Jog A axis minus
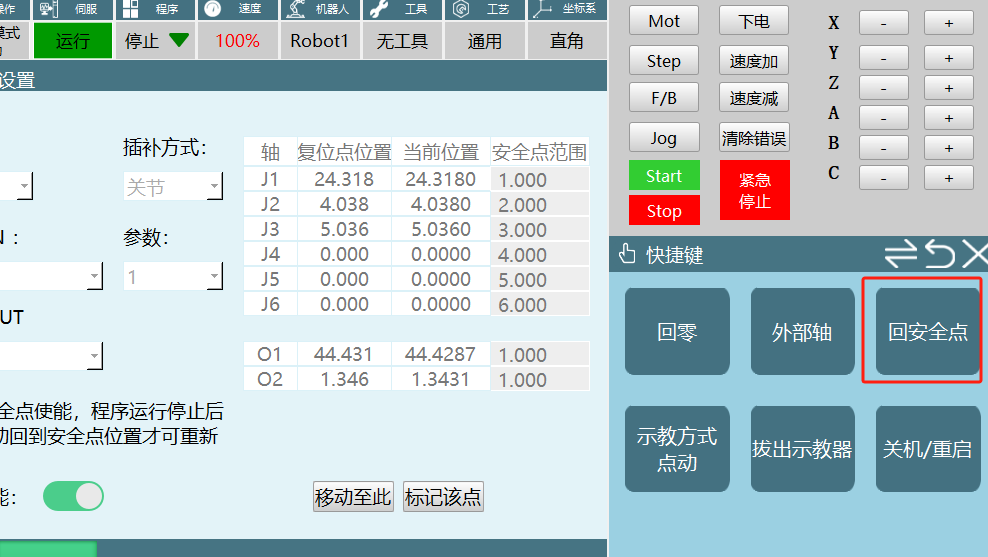The image size is (988, 557). click(x=884, y=118)
